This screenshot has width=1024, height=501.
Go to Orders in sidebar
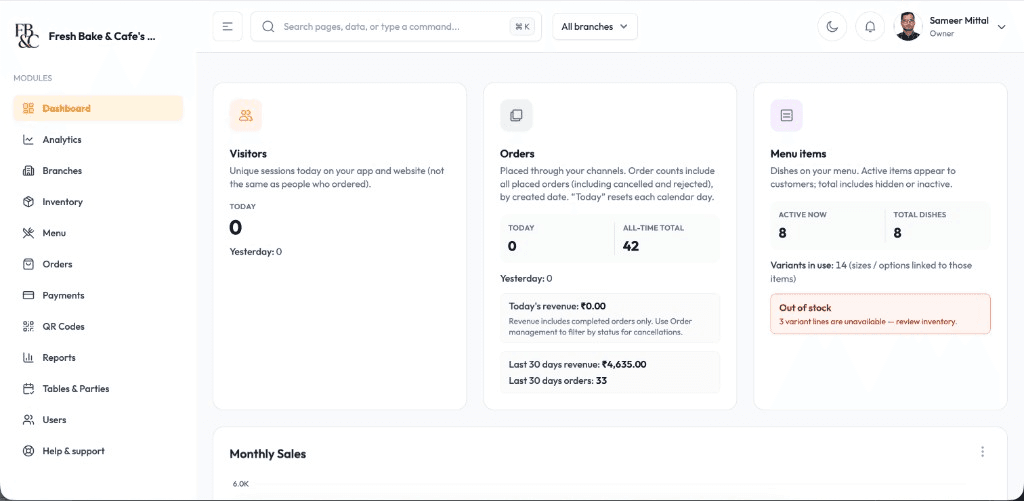tap(98, 265)
